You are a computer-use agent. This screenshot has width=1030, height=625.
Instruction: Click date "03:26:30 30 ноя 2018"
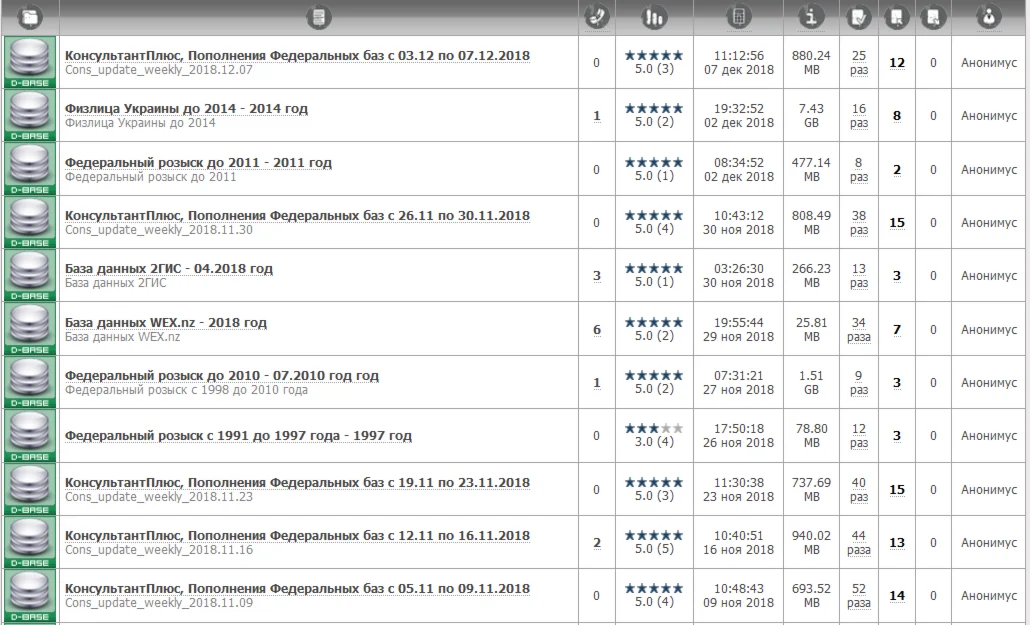(x=738, y=275)
